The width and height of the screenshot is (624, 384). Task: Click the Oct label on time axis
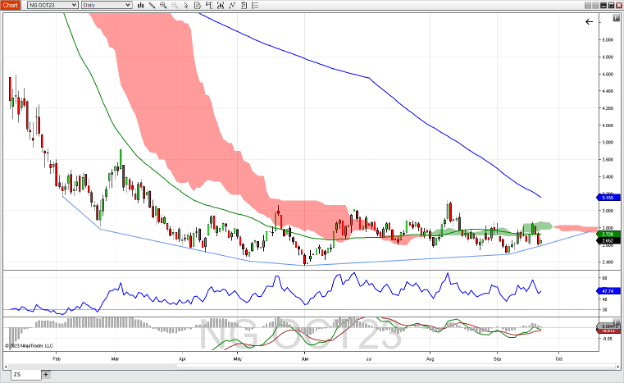click(x=559, y=359)
